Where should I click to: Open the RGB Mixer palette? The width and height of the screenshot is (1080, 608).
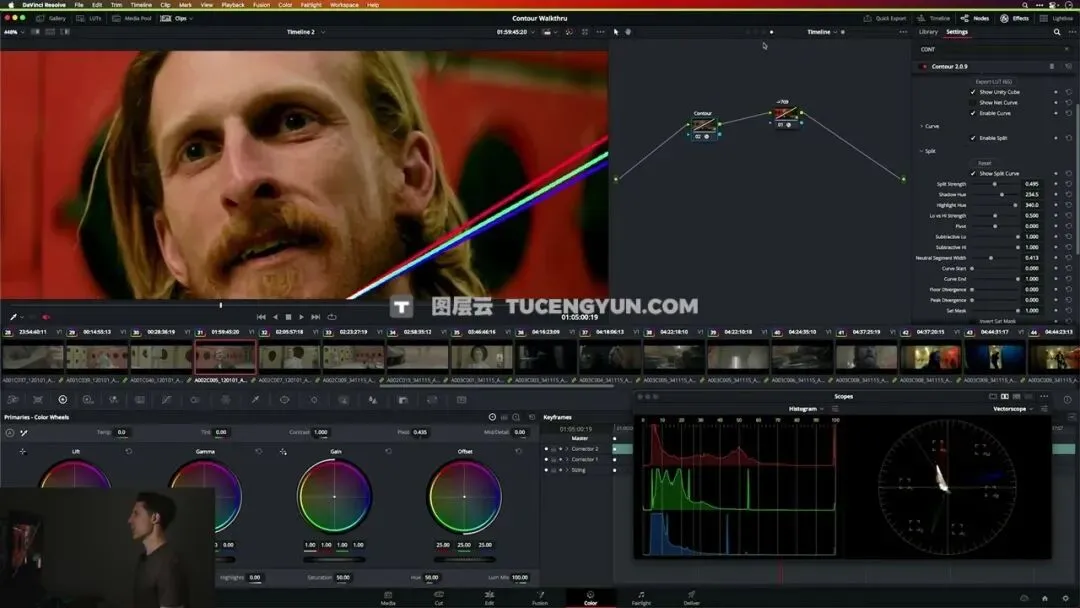pyautogui.click(x=113, y=399)
